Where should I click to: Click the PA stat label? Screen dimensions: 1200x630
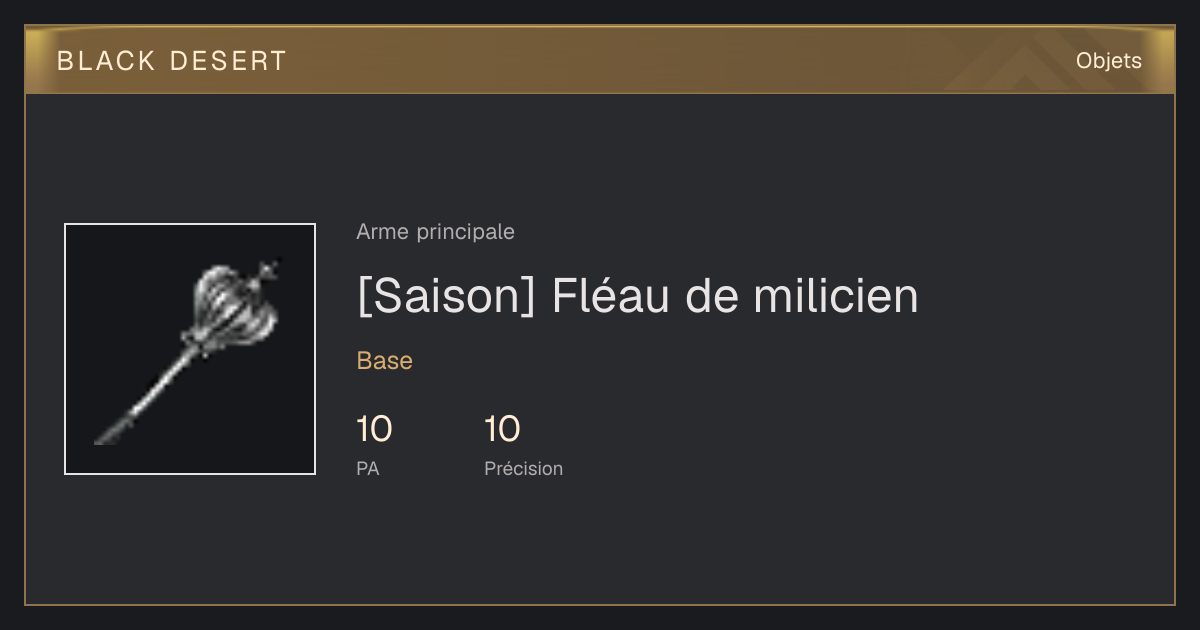tap(367, 468)
